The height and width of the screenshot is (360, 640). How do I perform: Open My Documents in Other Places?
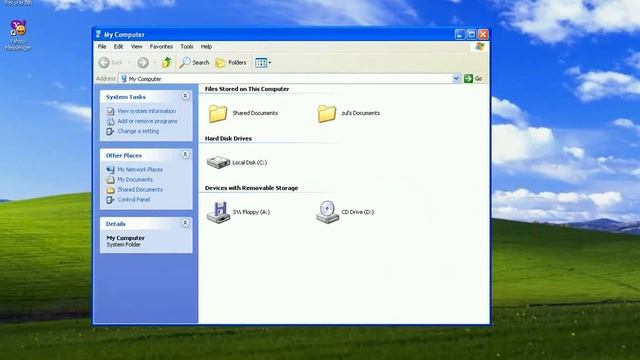pyautogui.click(x=135, y=180)
